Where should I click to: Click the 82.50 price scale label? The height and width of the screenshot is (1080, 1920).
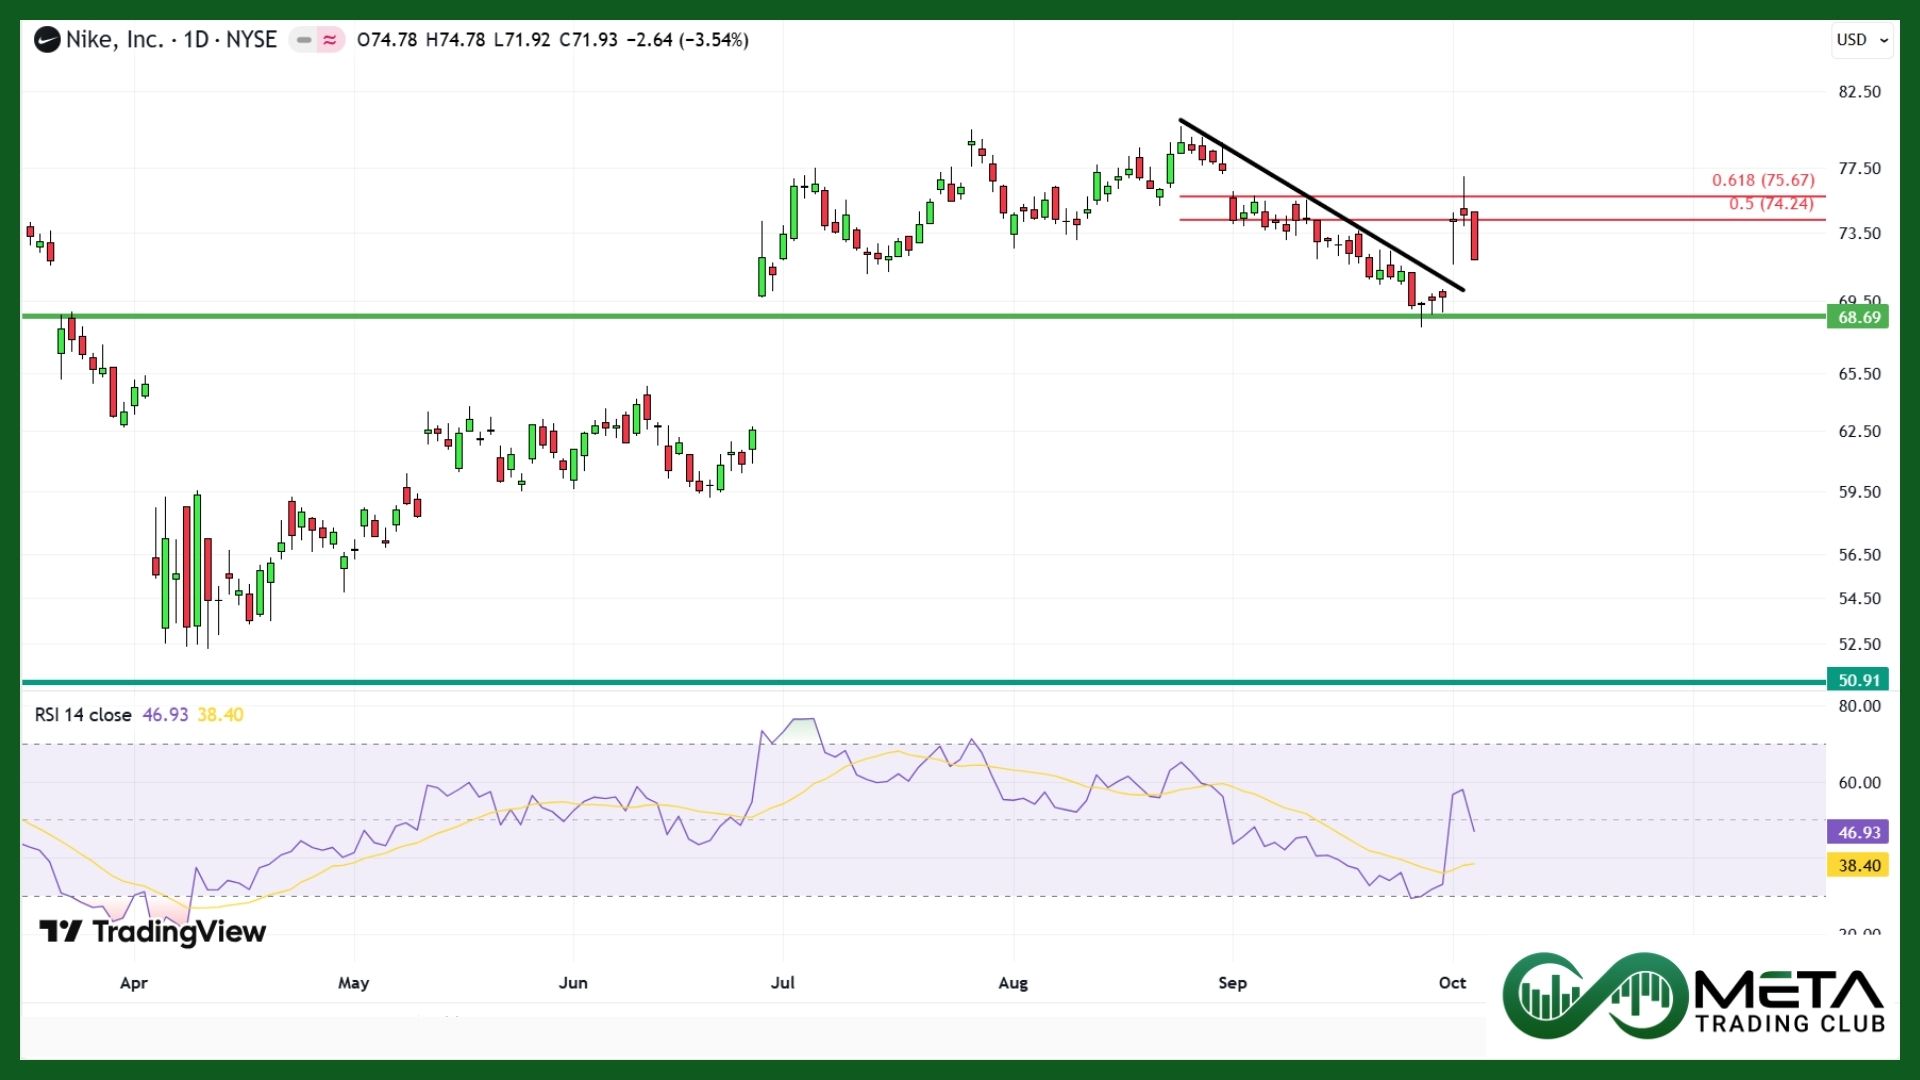click(x=1859, y=92)
